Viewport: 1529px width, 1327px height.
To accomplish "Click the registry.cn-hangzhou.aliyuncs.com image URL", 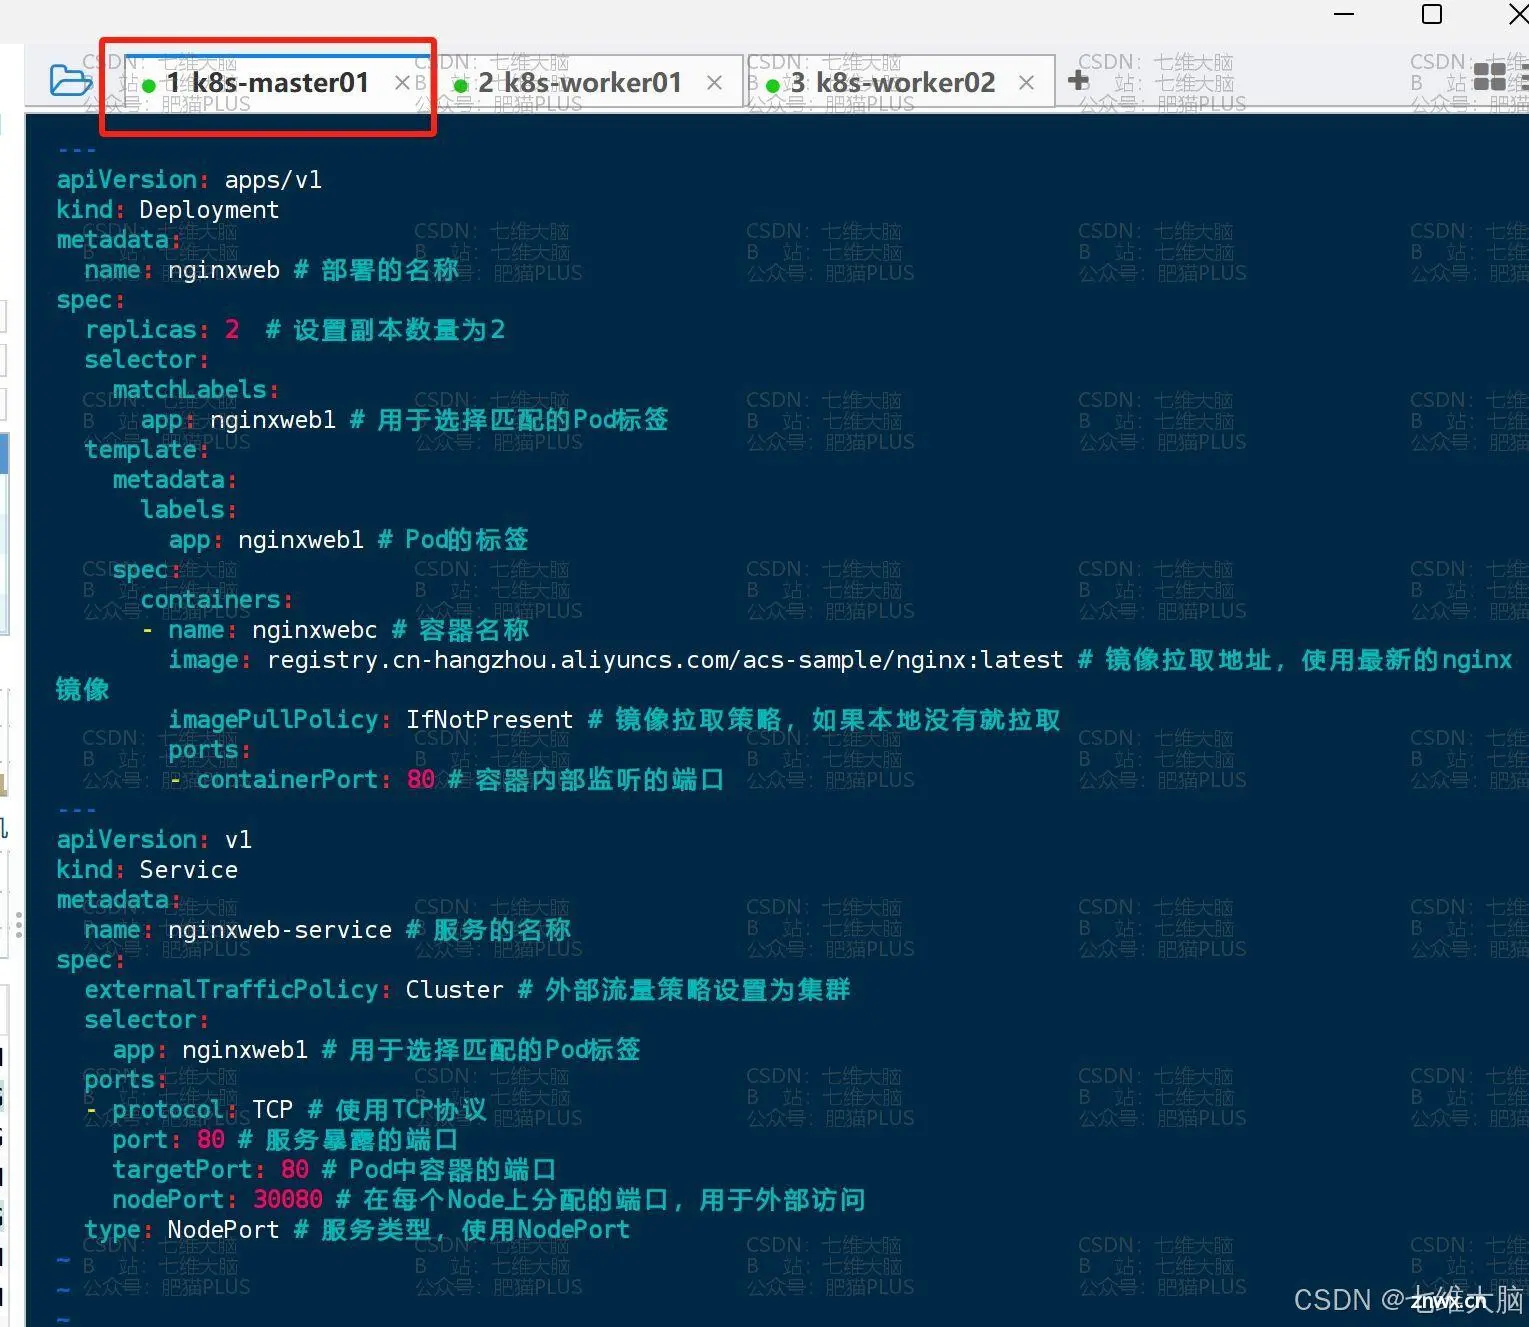I will [x=665, y=660].
